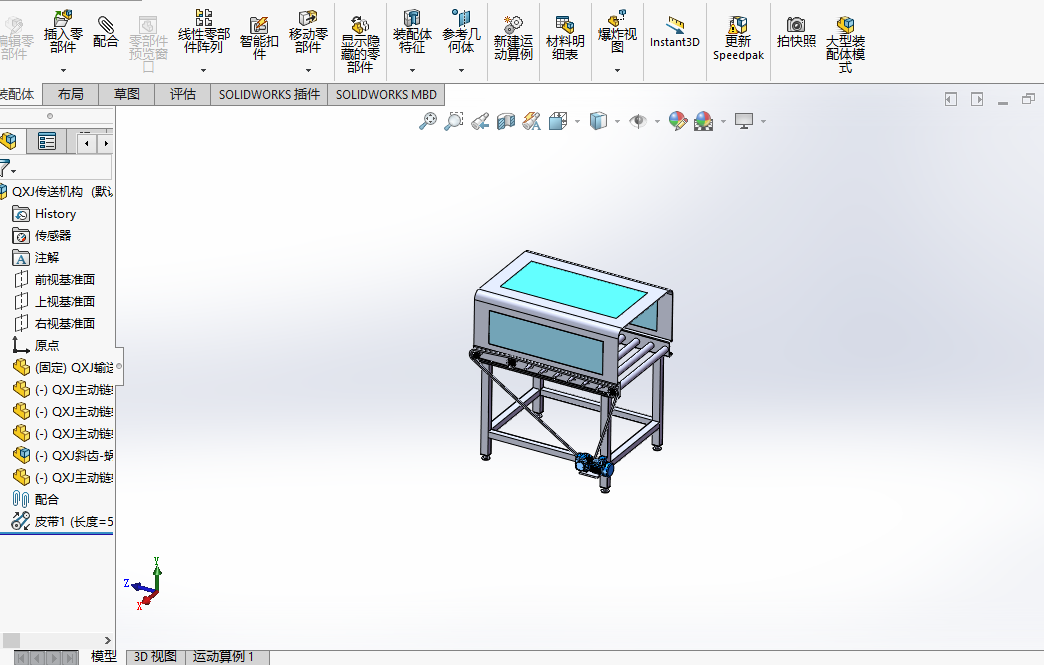This screenshot has width=1044, height=665.
Task: Select Model (模型) bottom tab
Action: [x=104, y=657]
